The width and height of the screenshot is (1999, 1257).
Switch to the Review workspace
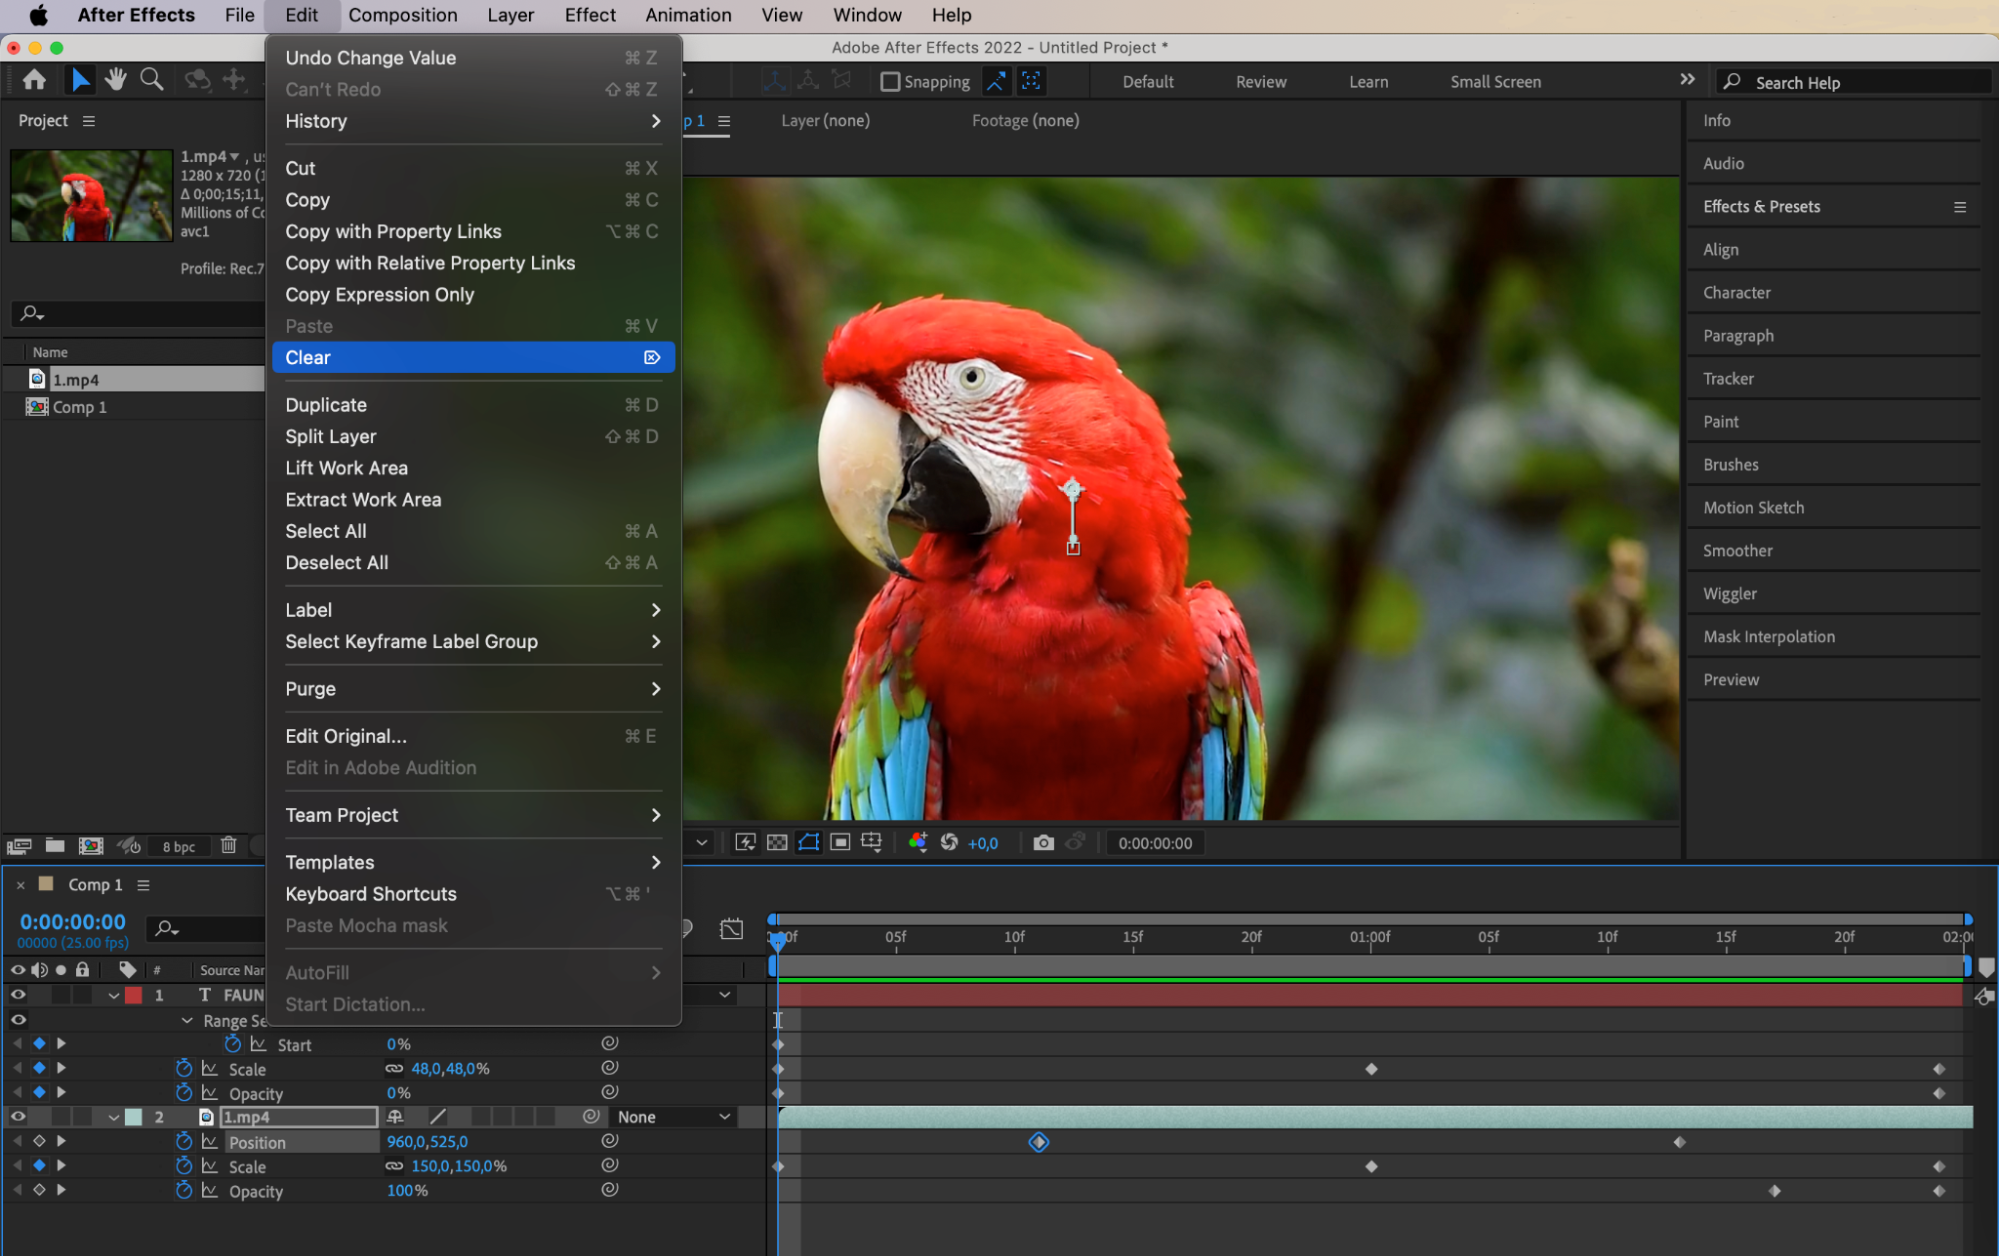click(x=1260, y=82)
